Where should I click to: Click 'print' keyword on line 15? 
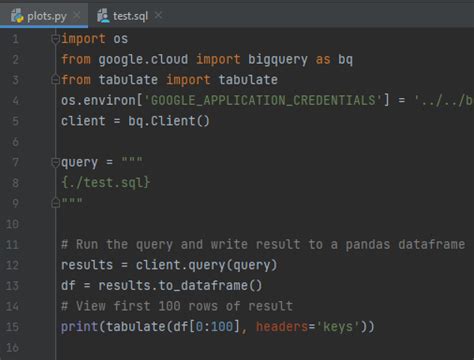pos(79,327)
